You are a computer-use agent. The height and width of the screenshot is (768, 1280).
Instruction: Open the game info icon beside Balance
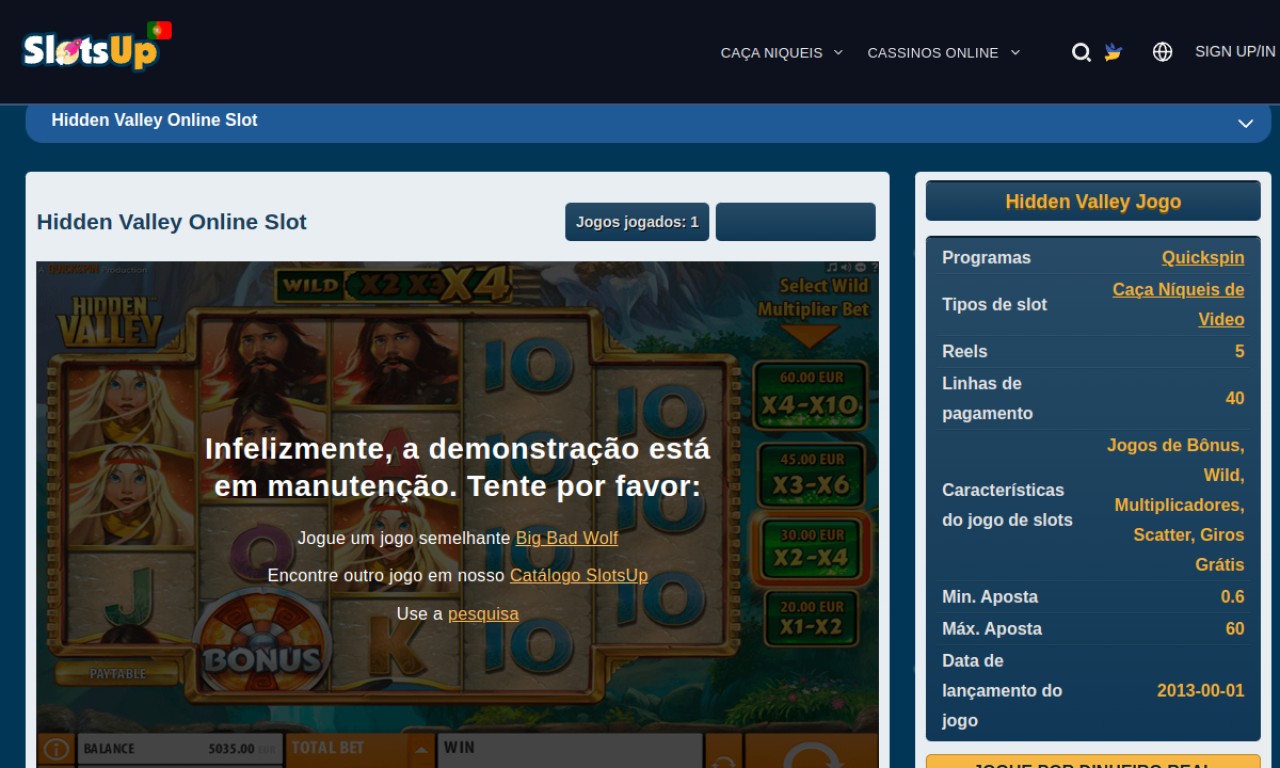pyautogui.click(x=56, y=750)
